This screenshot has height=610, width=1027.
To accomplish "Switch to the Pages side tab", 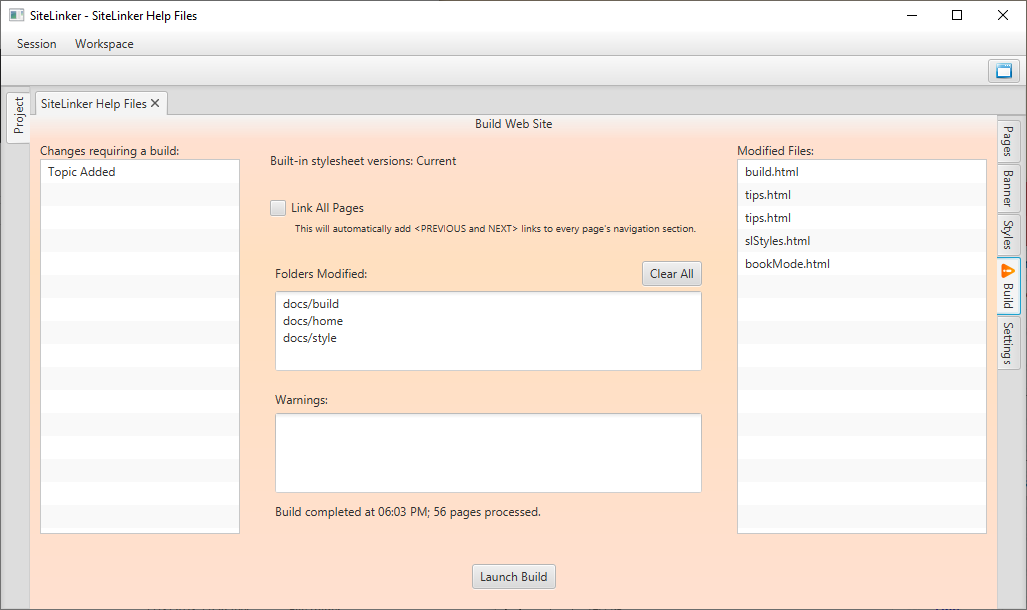I will click(1008, 141).
